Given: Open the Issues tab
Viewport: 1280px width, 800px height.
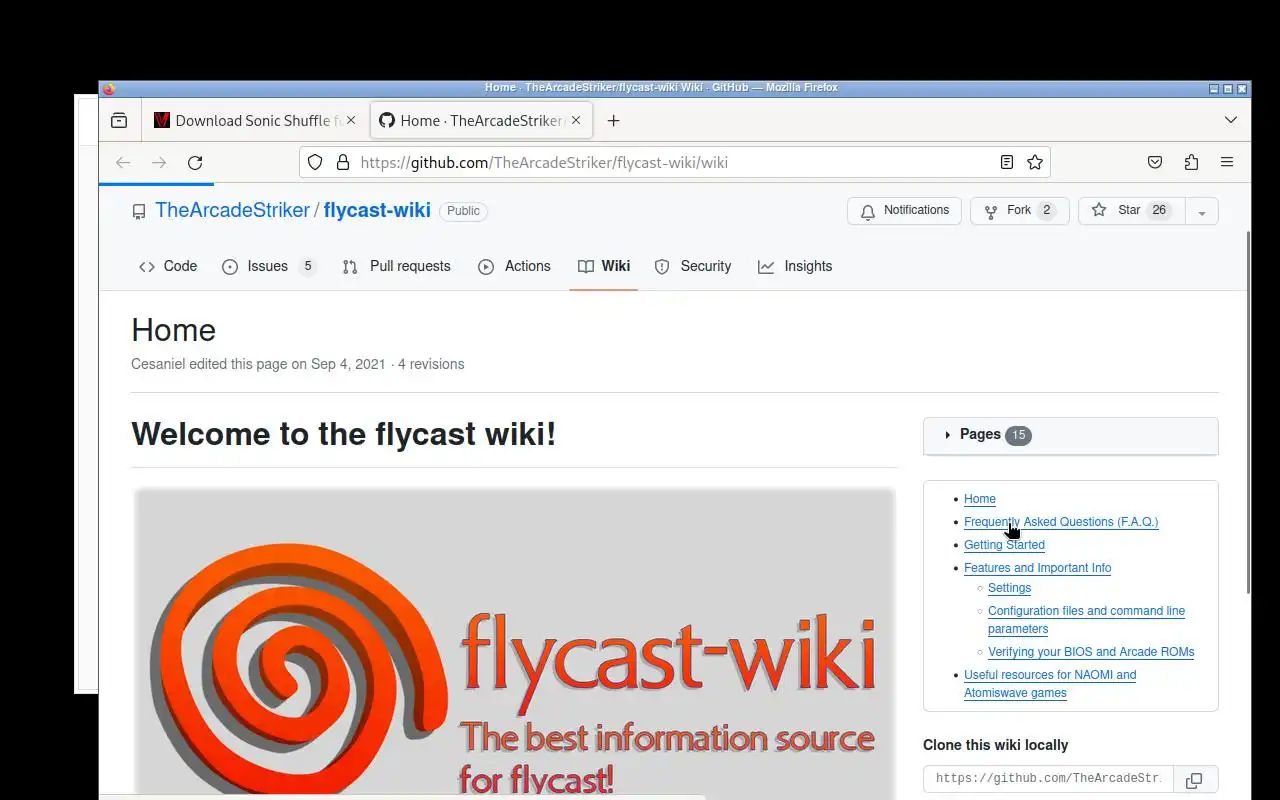Looking at the screenshot, I should coord(268,266).
